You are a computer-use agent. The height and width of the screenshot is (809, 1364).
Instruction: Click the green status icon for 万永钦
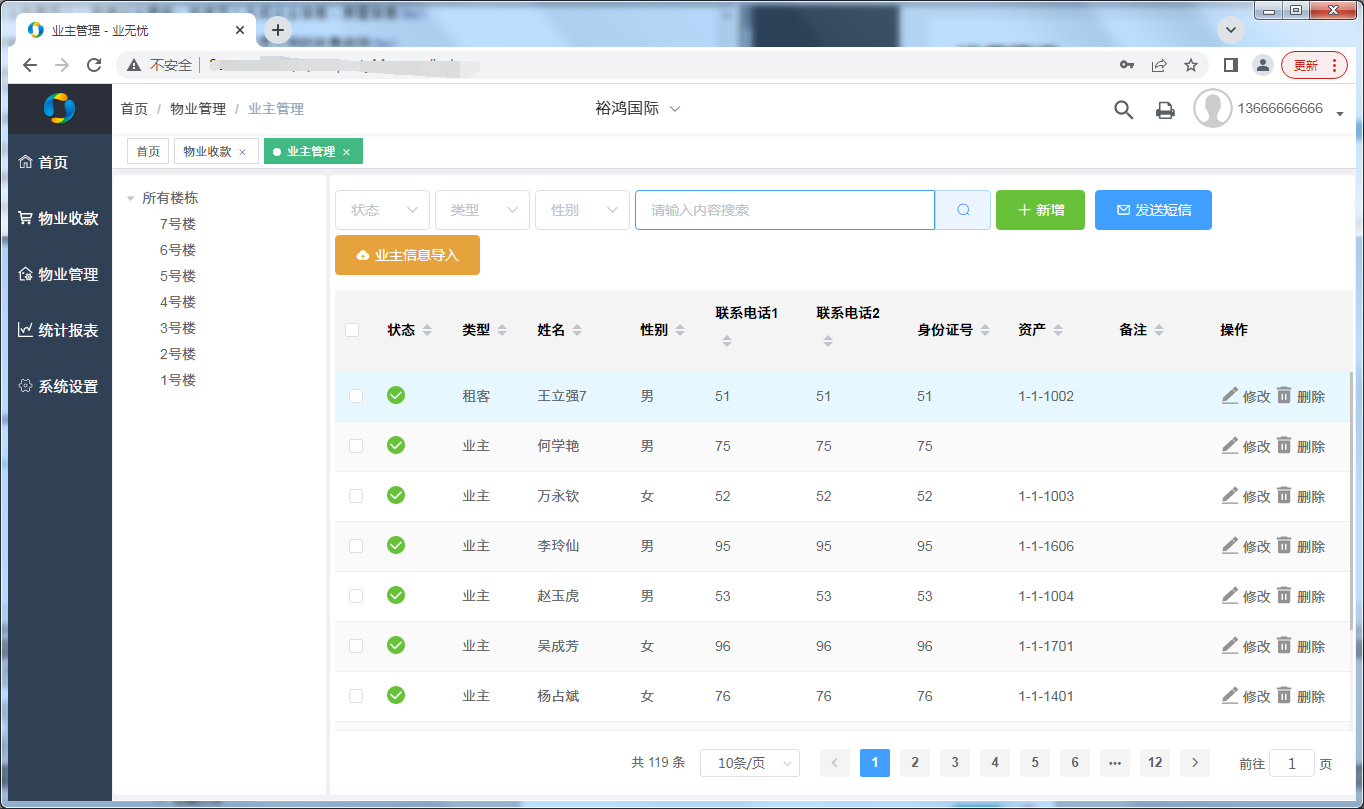point(396,495)
